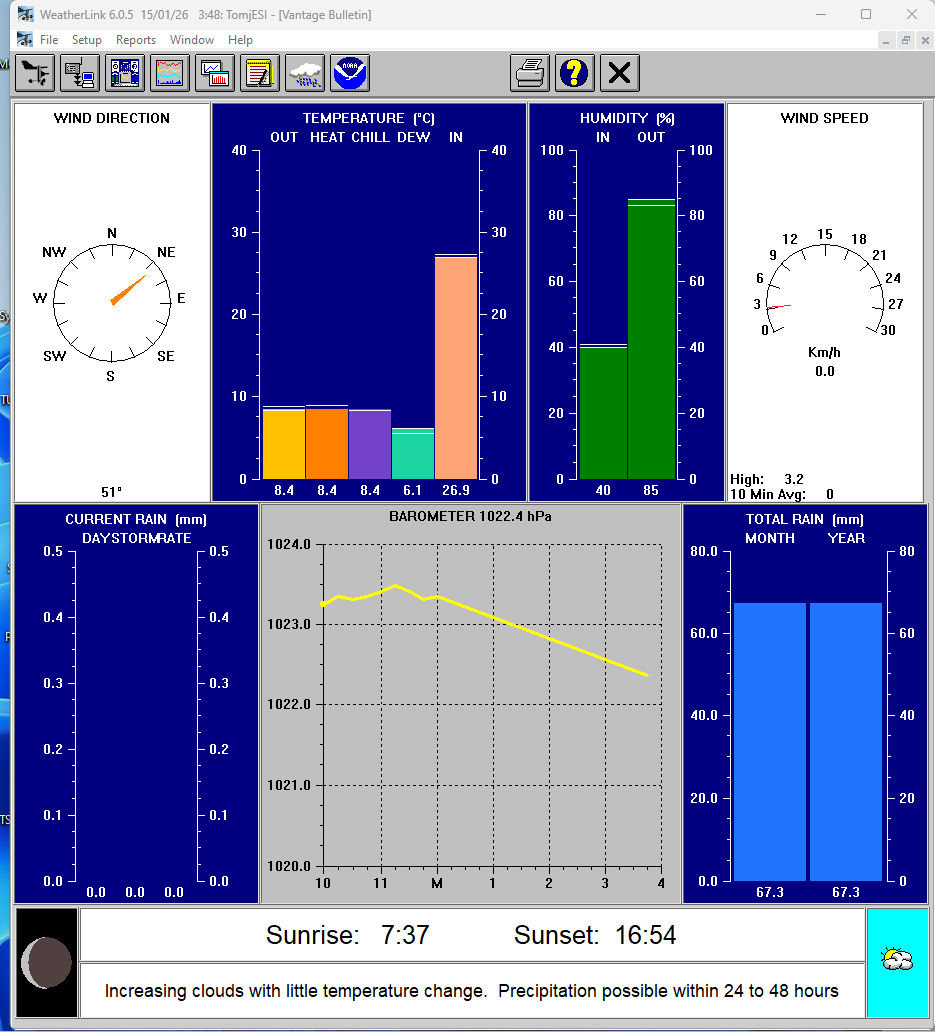This screenshot has height=1032, width=935.
Task: Click the partly cloudy forecast icon
Action: 897,962
